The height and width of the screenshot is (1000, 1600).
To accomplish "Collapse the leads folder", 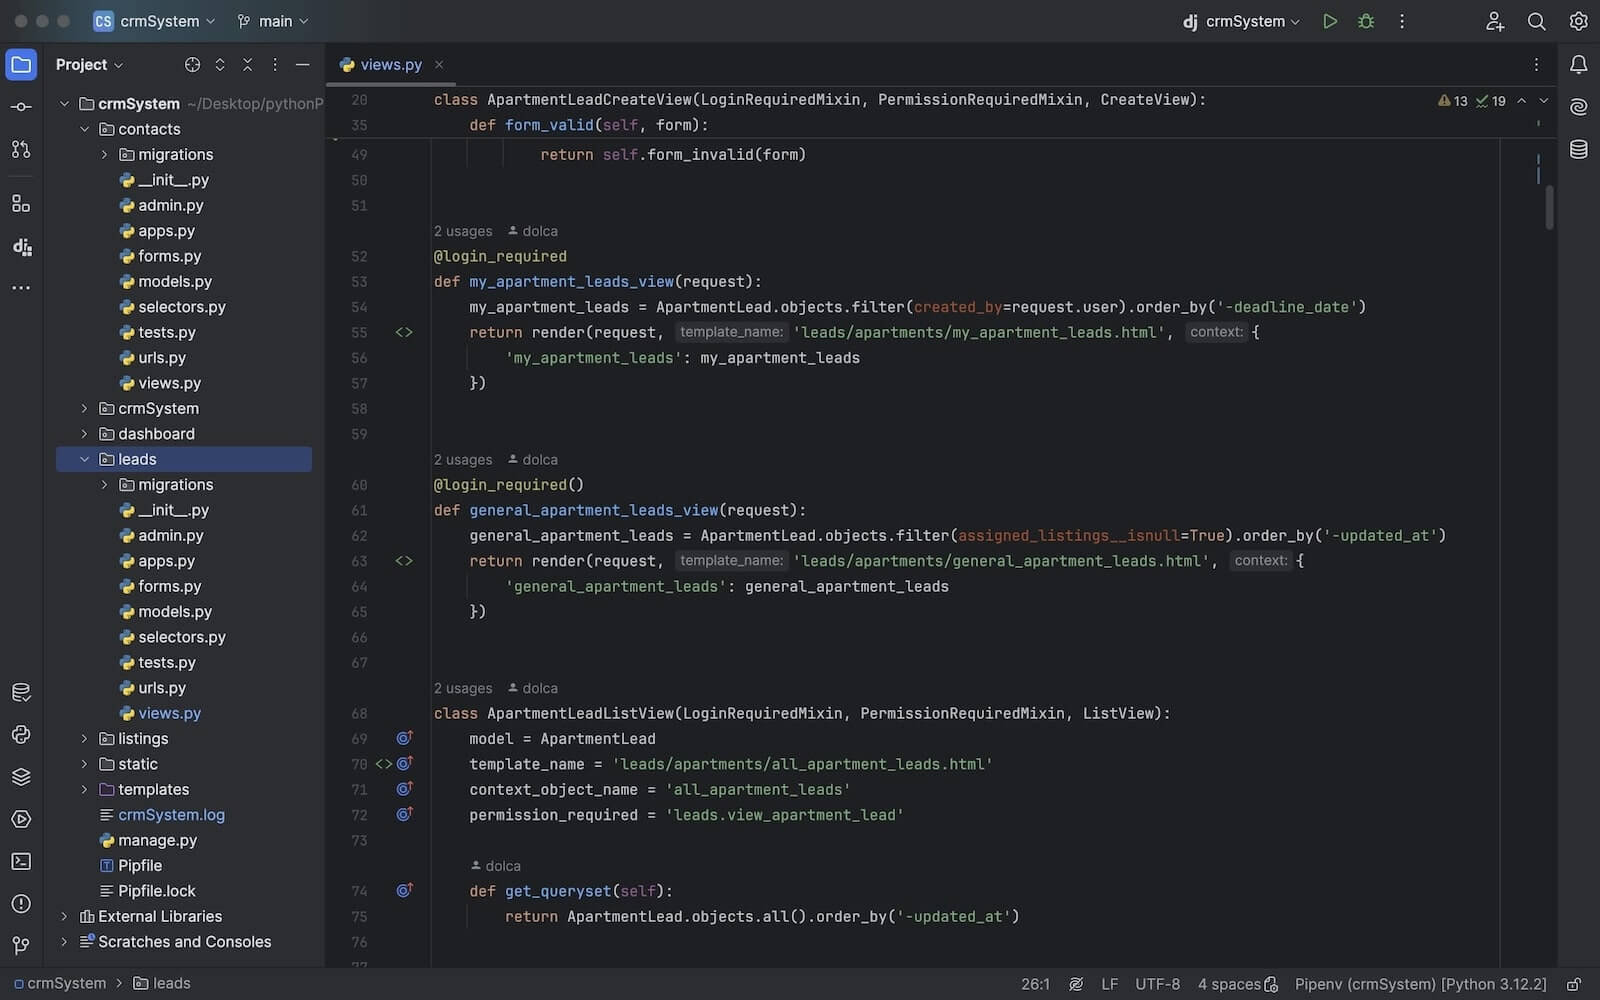I will pyautogui.click(x=85, y=459).
